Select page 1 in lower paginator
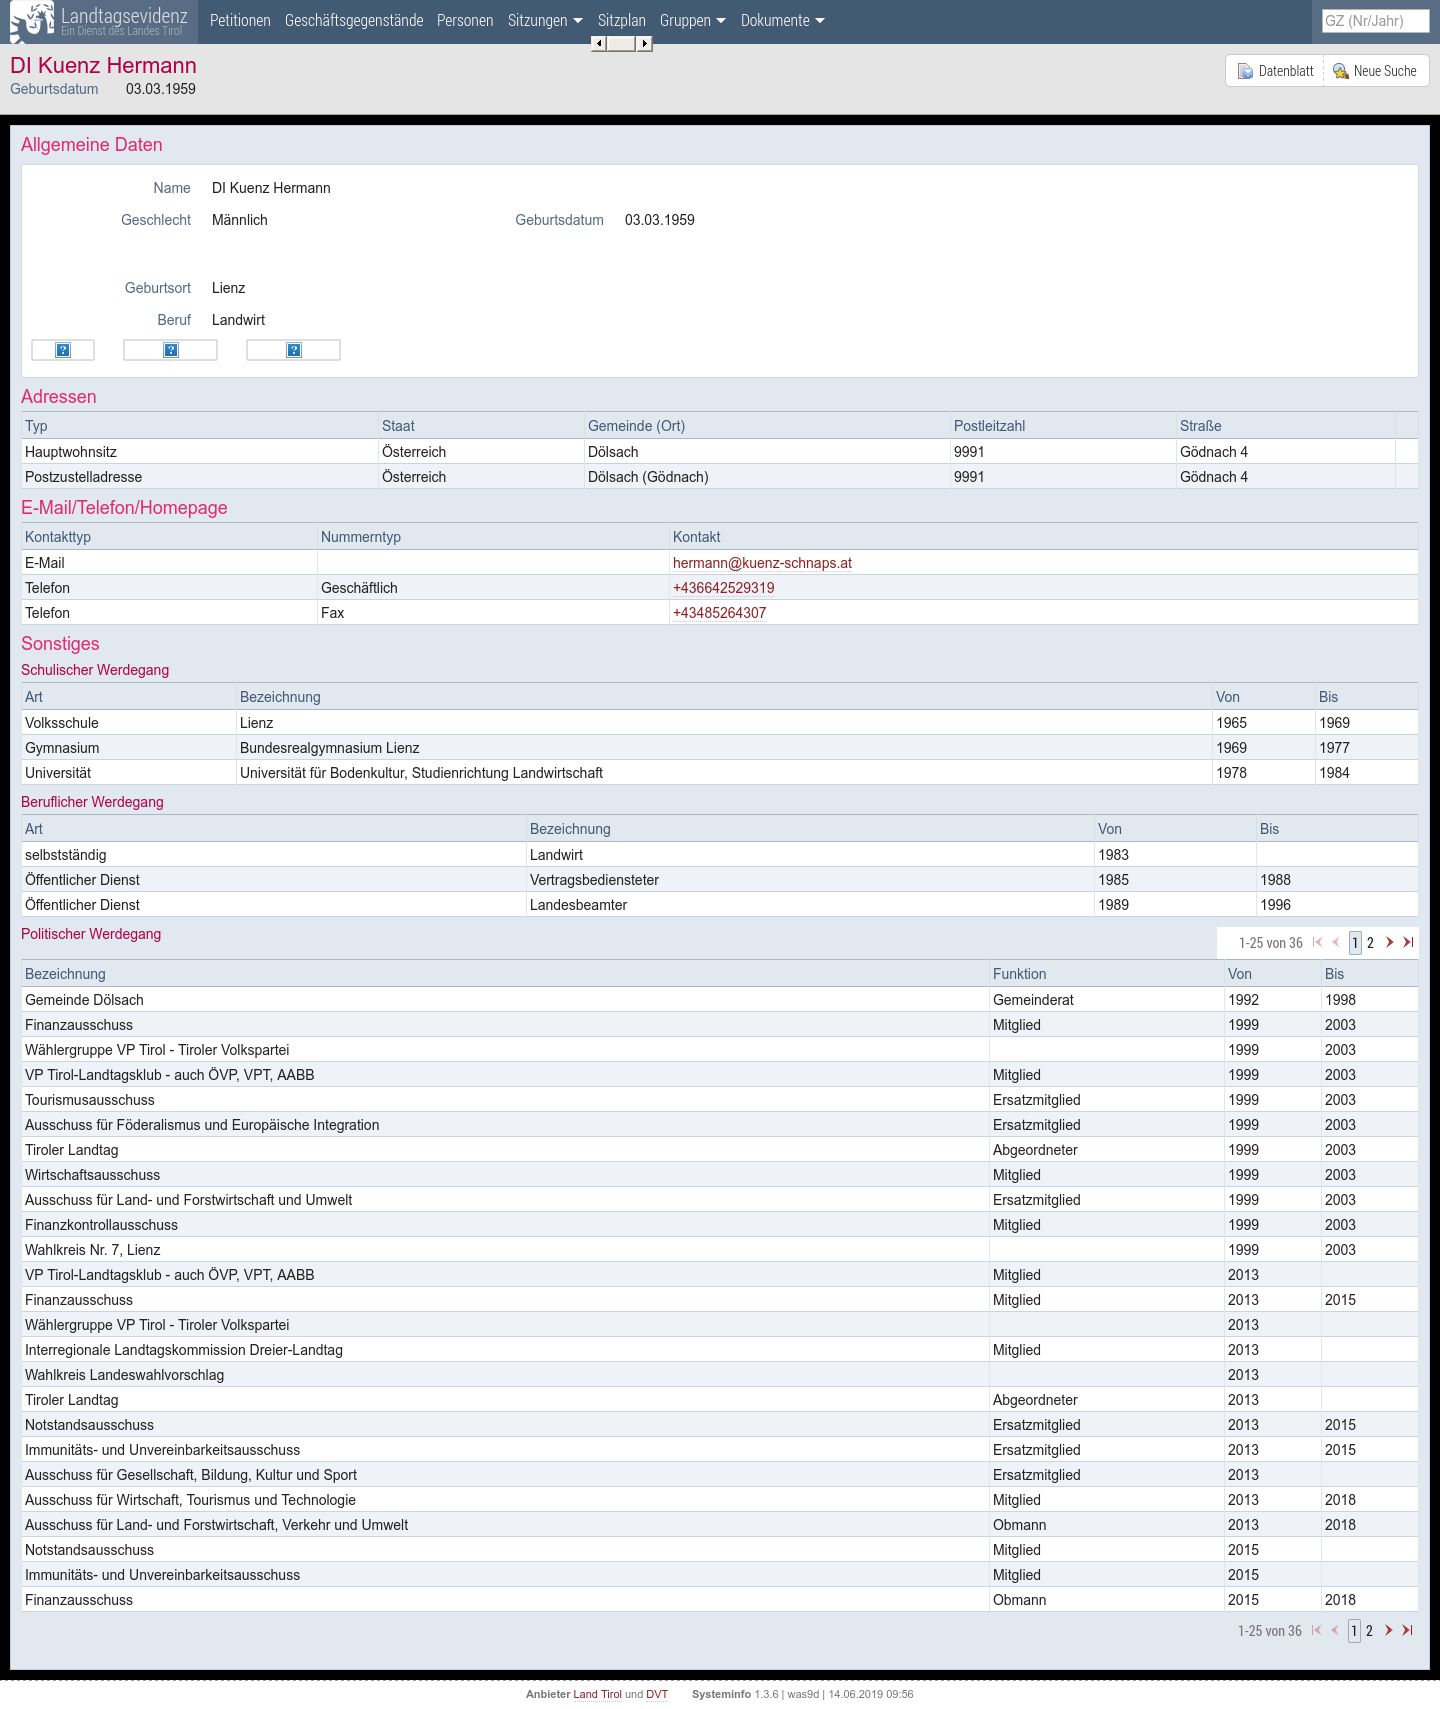 click(x=1354, y=1631)
